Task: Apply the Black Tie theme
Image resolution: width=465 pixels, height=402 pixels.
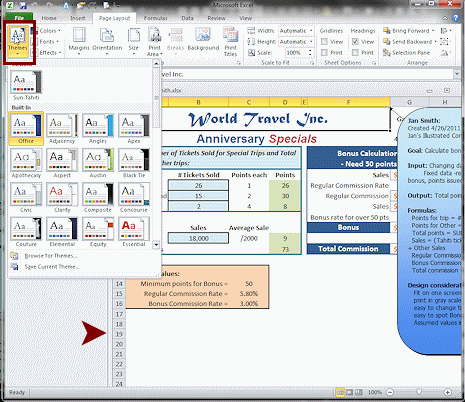Action: (134, 163)
